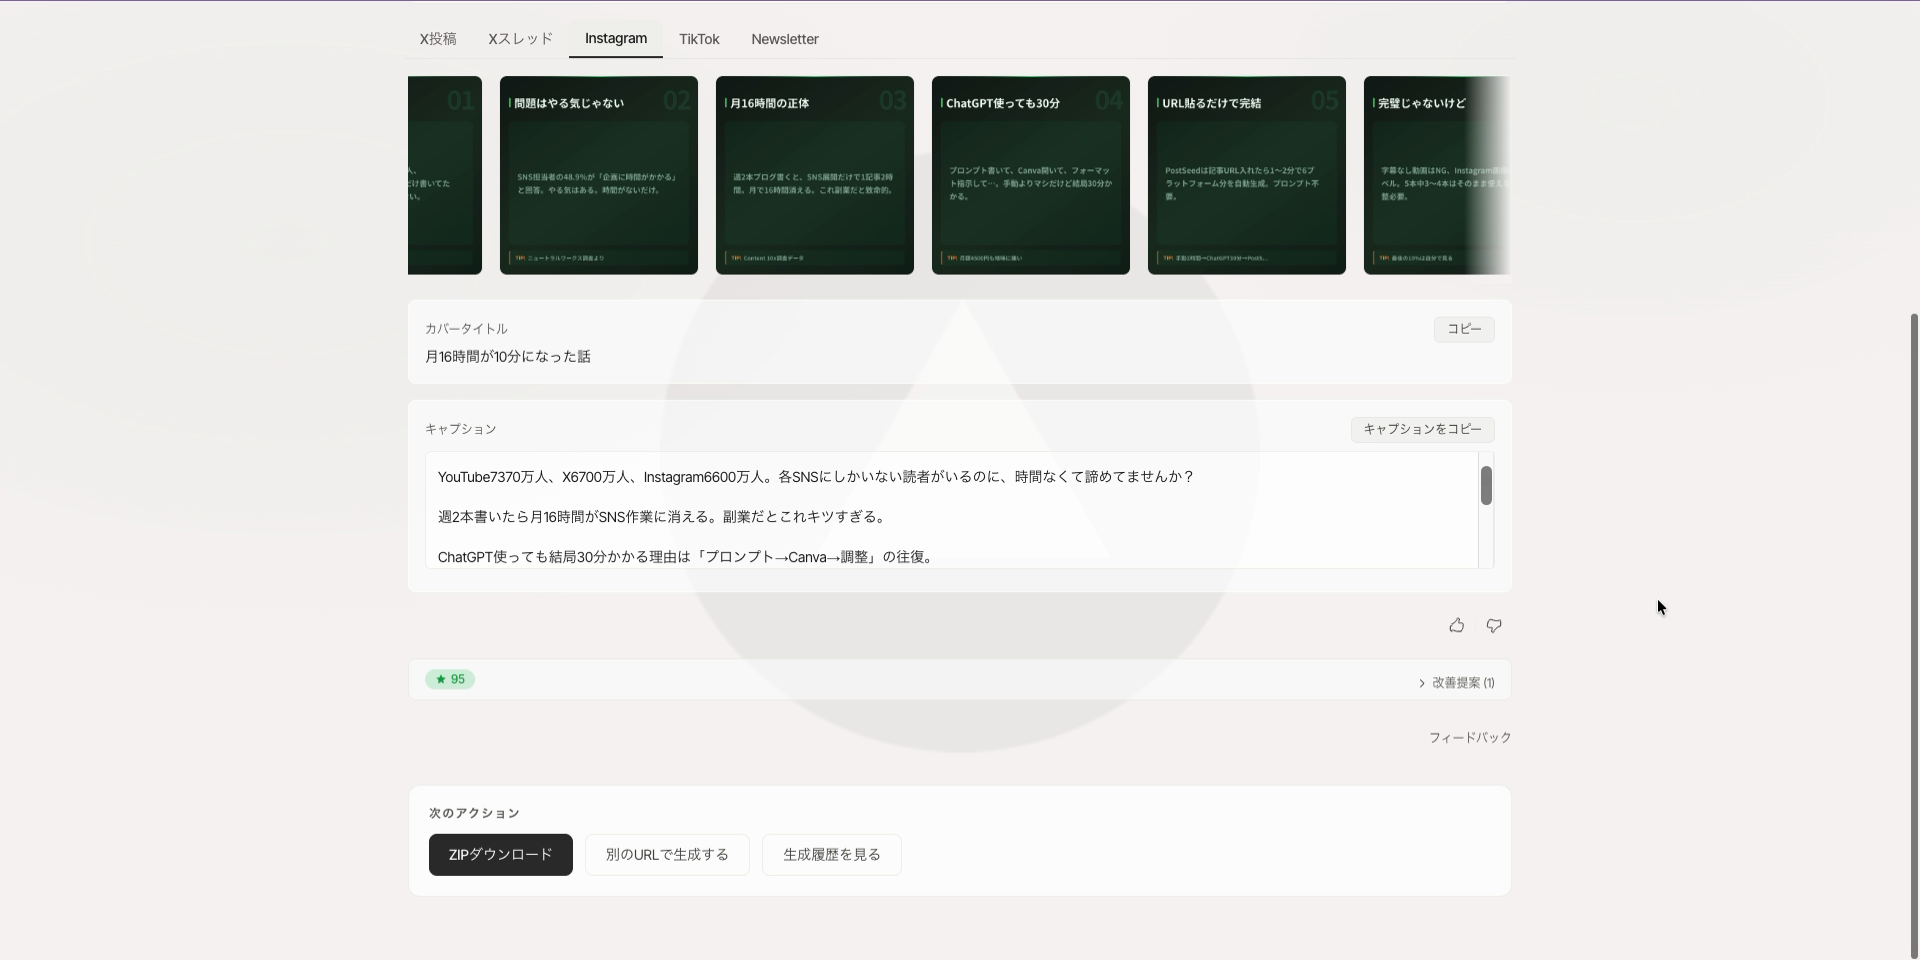Viewport: 1920px width, 960px height.
Task: Click 別のURLで生成する button
Action: pos(667,855)
